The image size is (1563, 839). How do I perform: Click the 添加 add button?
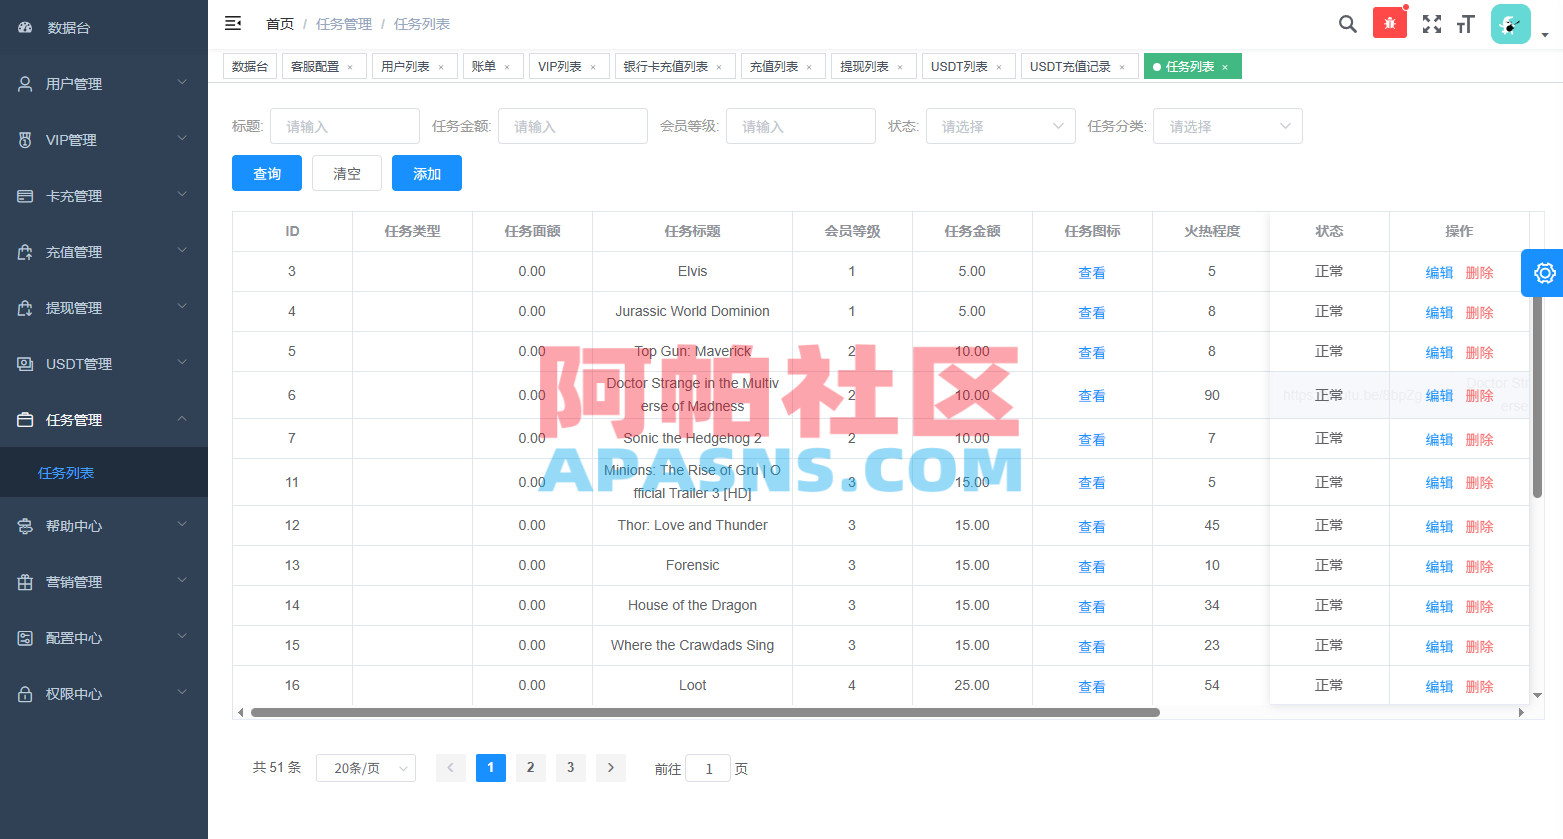[x=427, y=173]
